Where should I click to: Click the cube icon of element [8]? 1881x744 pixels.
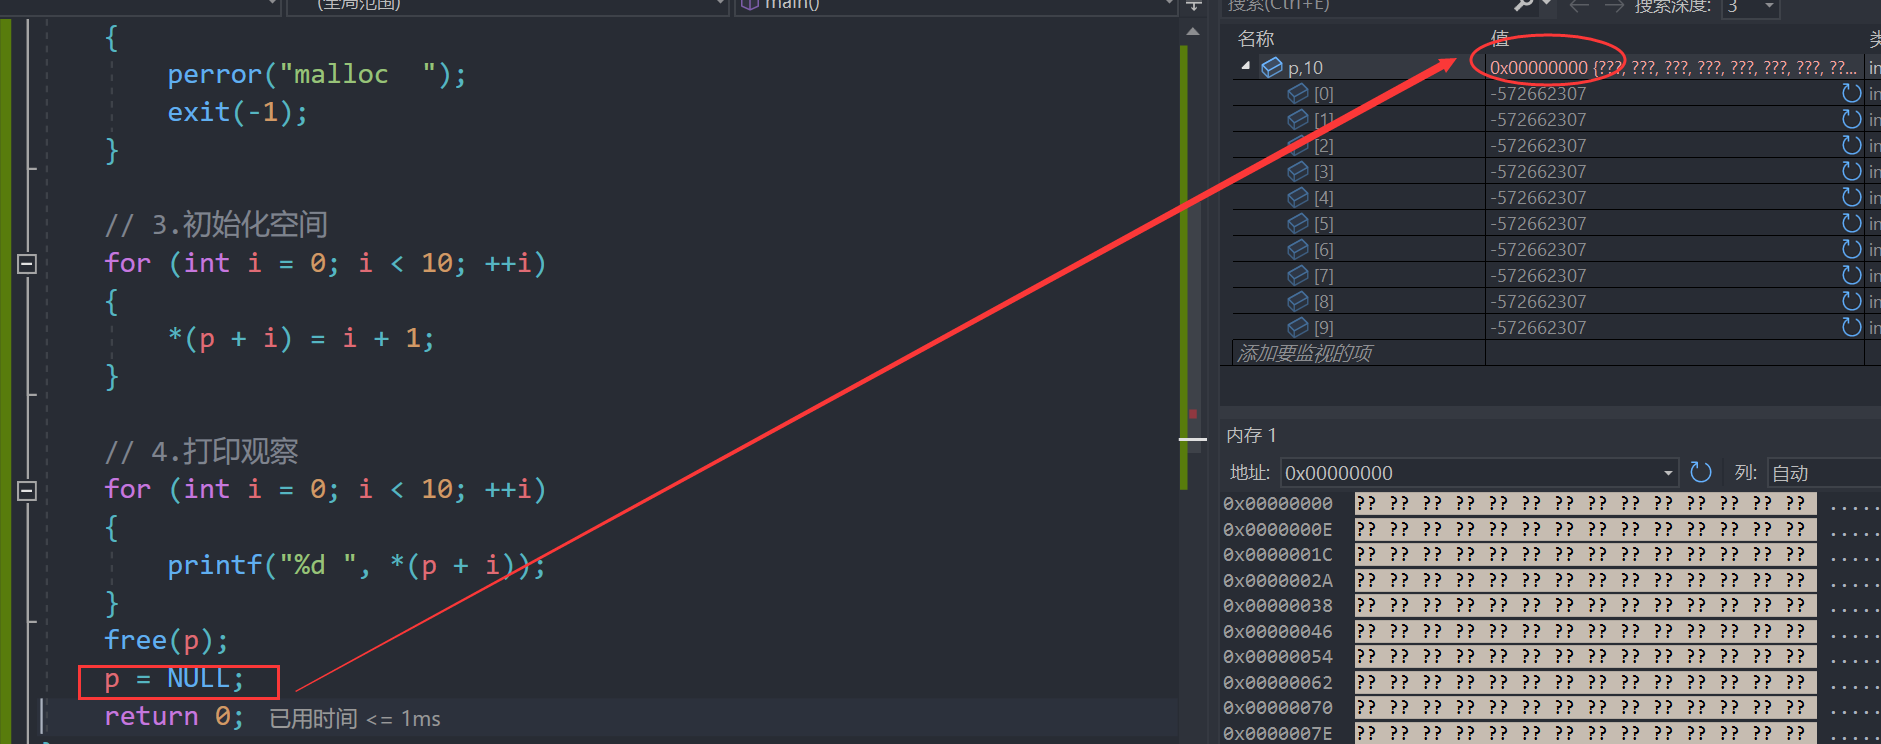click(x=1297, y=301)
